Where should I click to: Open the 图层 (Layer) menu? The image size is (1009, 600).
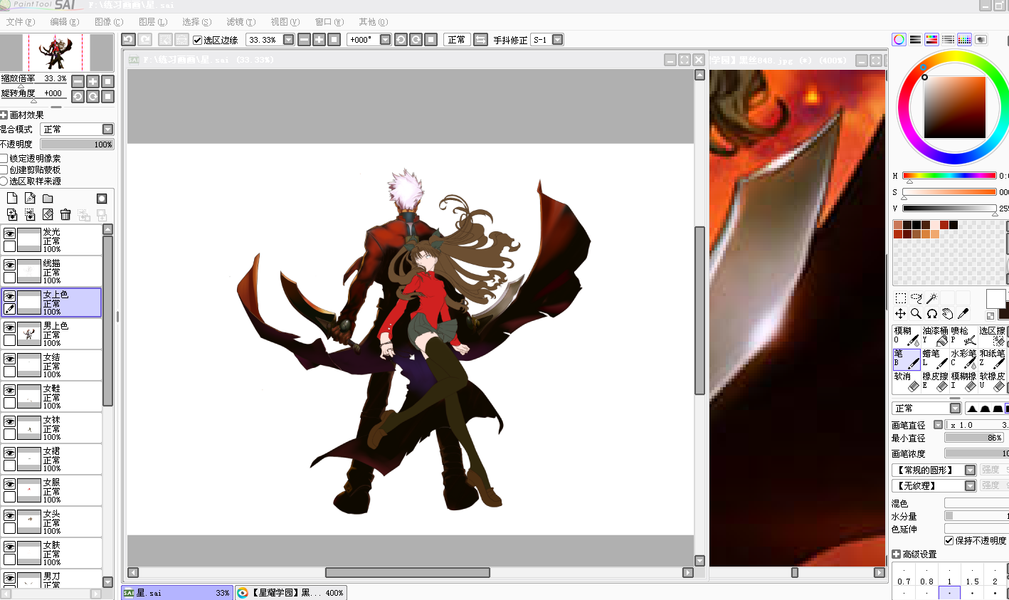tap(153, 22)
